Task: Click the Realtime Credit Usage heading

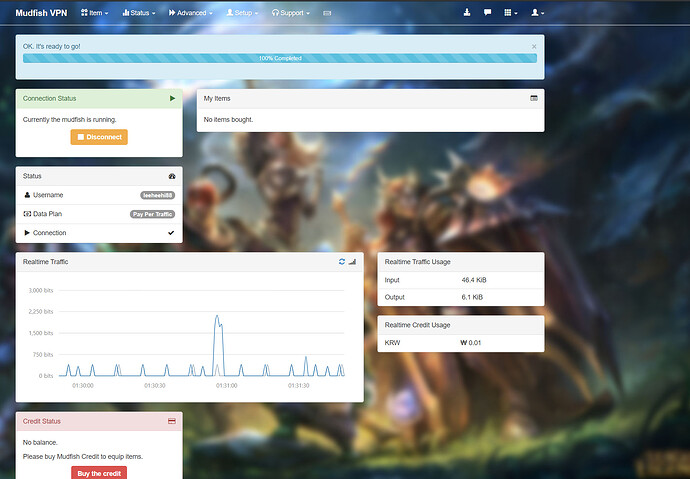Action: click(417, 325)
